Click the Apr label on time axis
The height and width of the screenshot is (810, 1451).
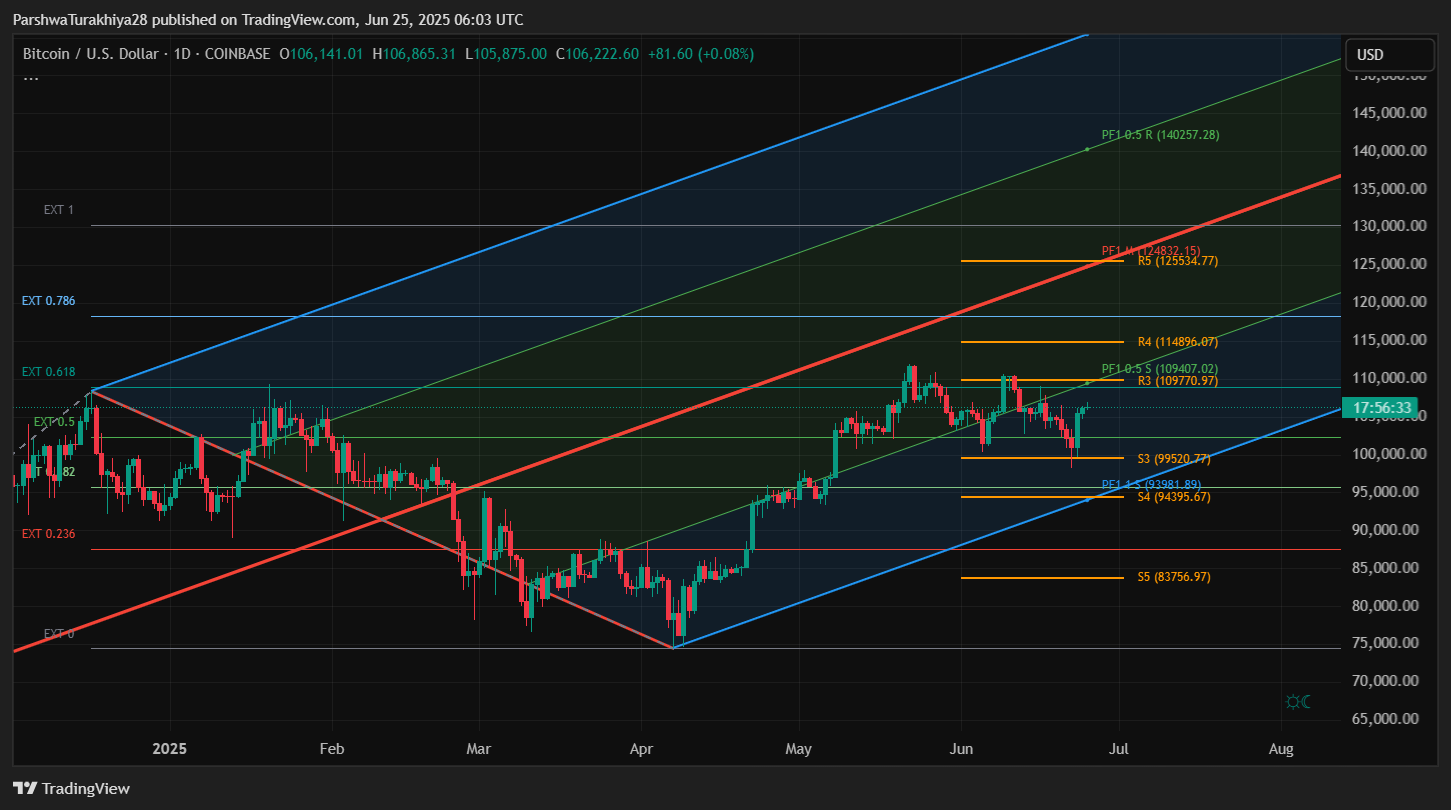(640, 748)
